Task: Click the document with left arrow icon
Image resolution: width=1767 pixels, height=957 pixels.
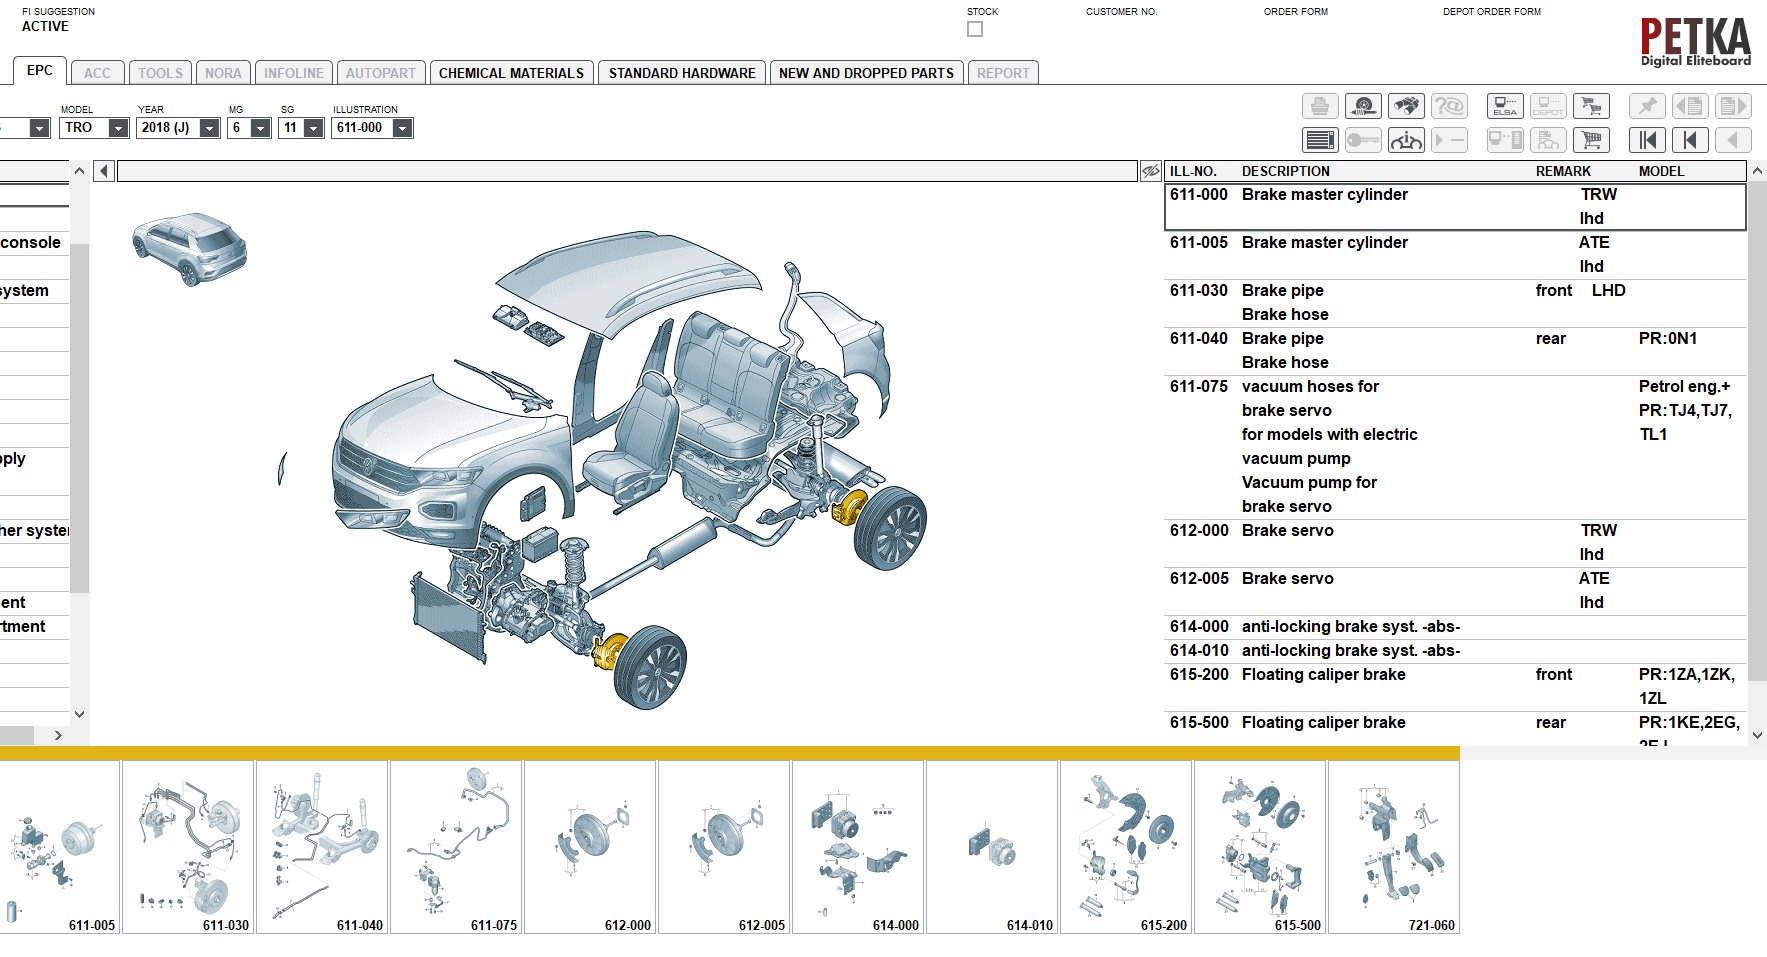Action: [1690, 106]
